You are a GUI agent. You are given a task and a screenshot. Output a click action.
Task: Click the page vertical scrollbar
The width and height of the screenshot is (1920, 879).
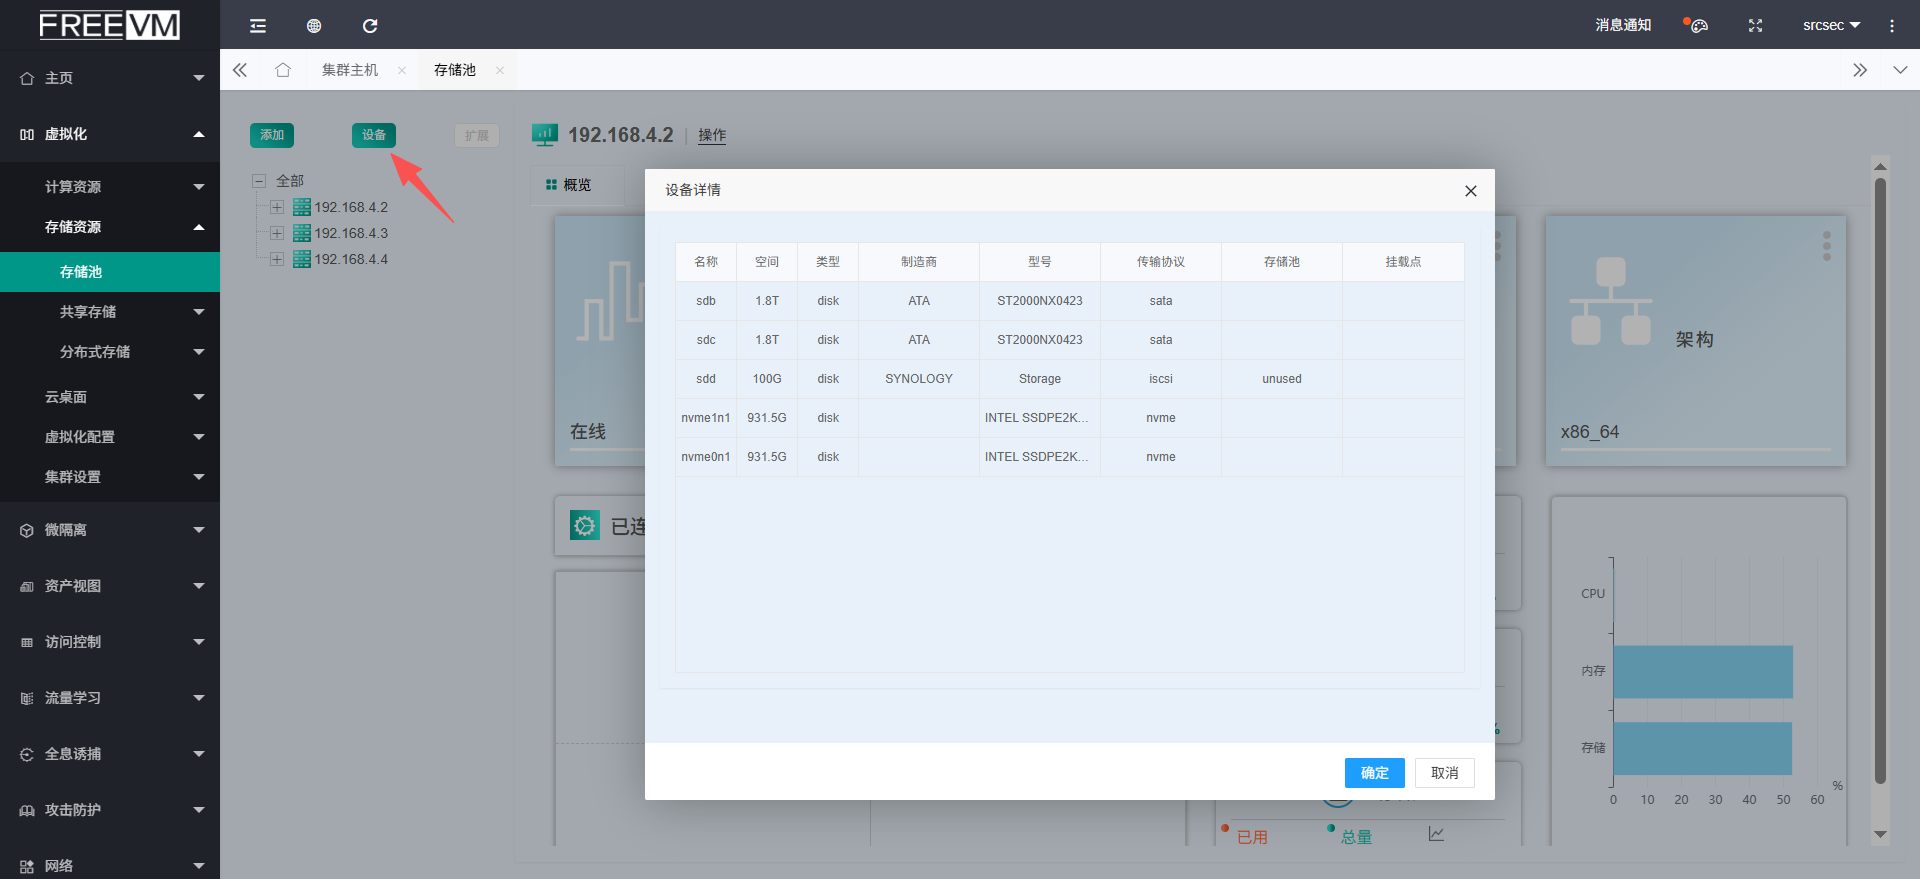coord(1880,480)
